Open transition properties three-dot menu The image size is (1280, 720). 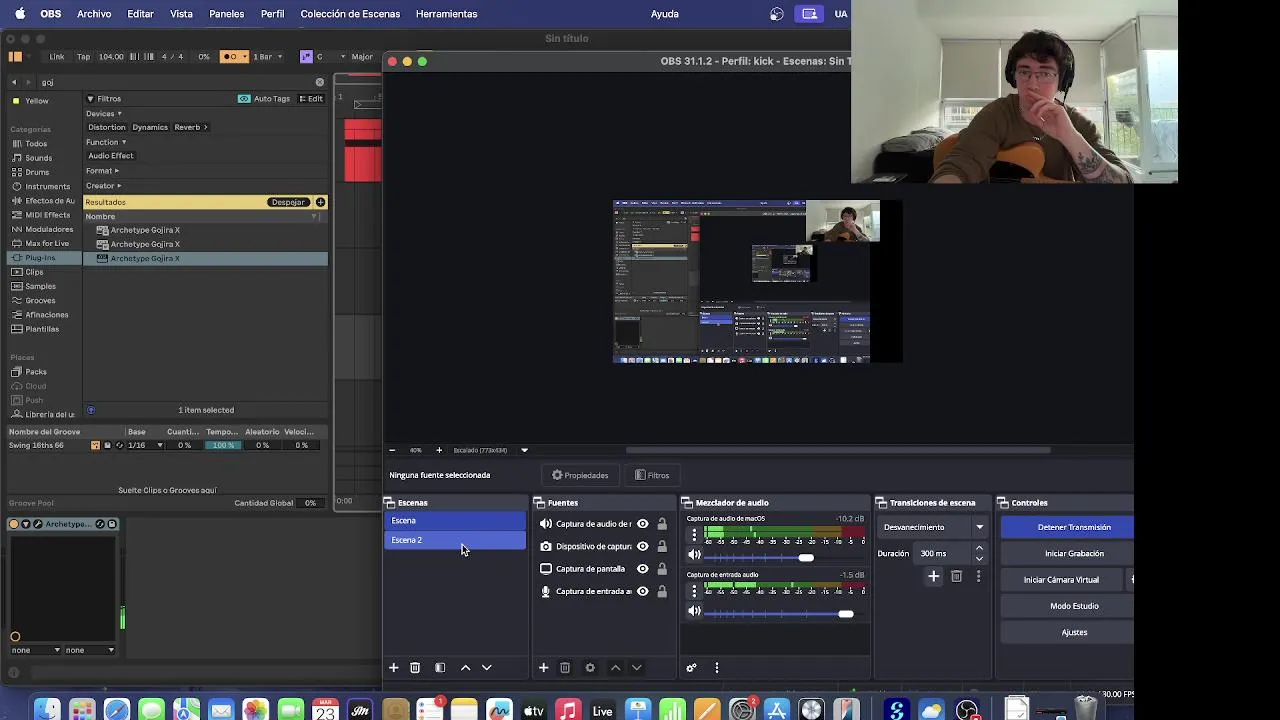tap(978, 576)
